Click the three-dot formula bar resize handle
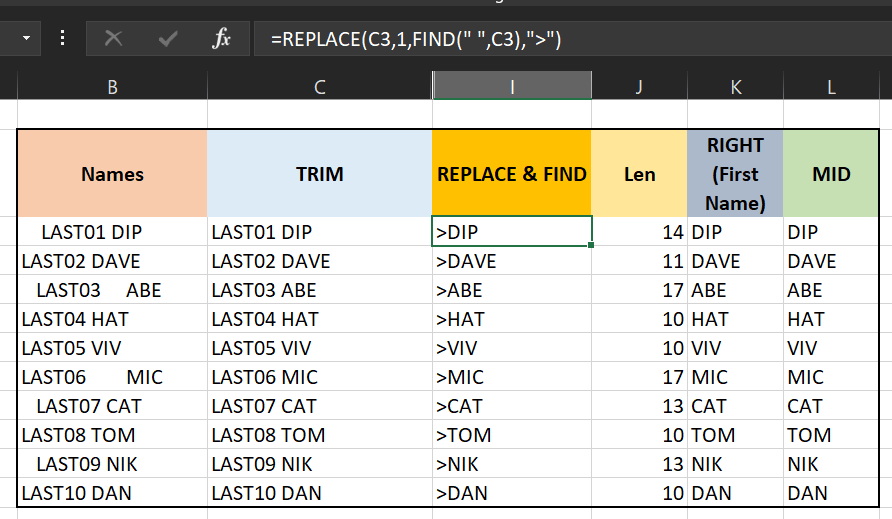Image resolution: width=892 pixels, height=519 pixels. [x=63, y=39]
